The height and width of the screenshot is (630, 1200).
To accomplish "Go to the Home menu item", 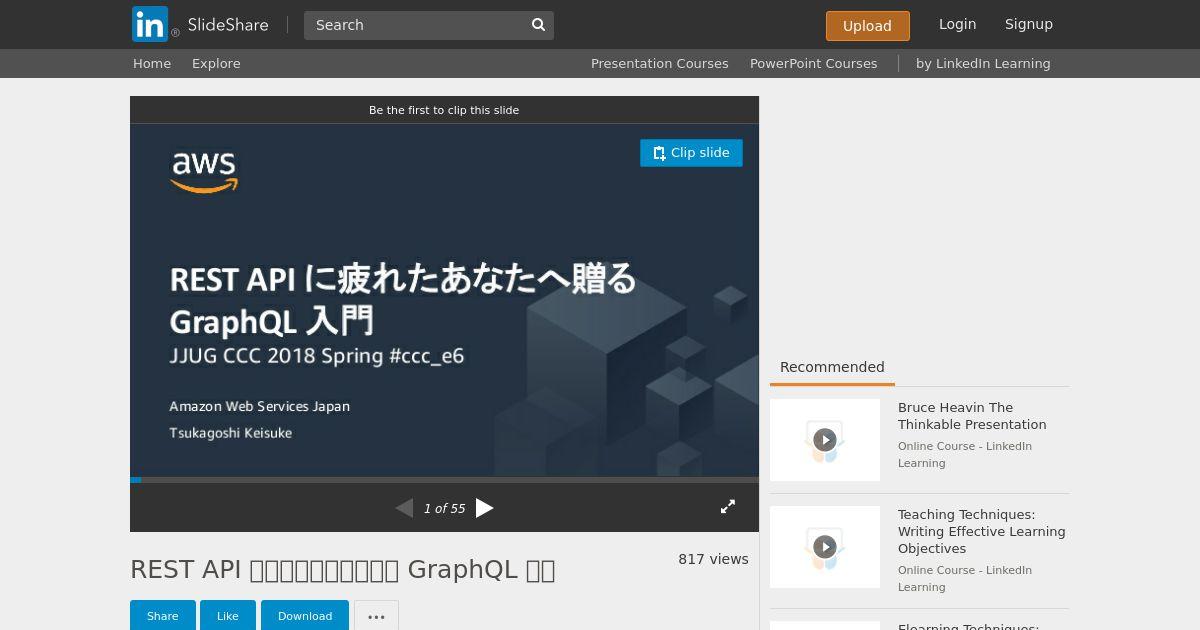I will [x=152, y=63].
